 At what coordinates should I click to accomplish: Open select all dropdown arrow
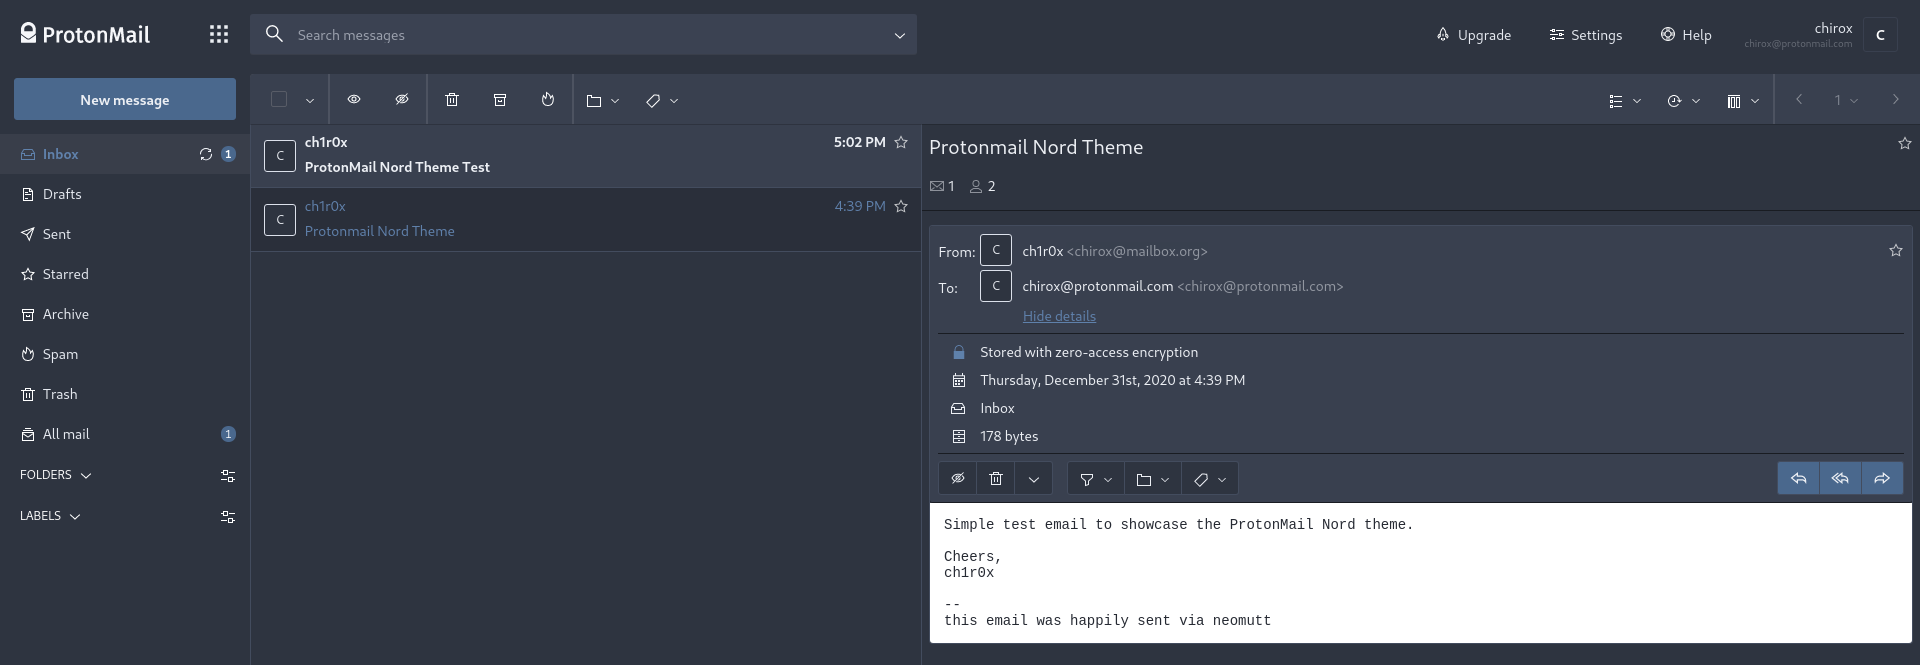tap(310, 100)
